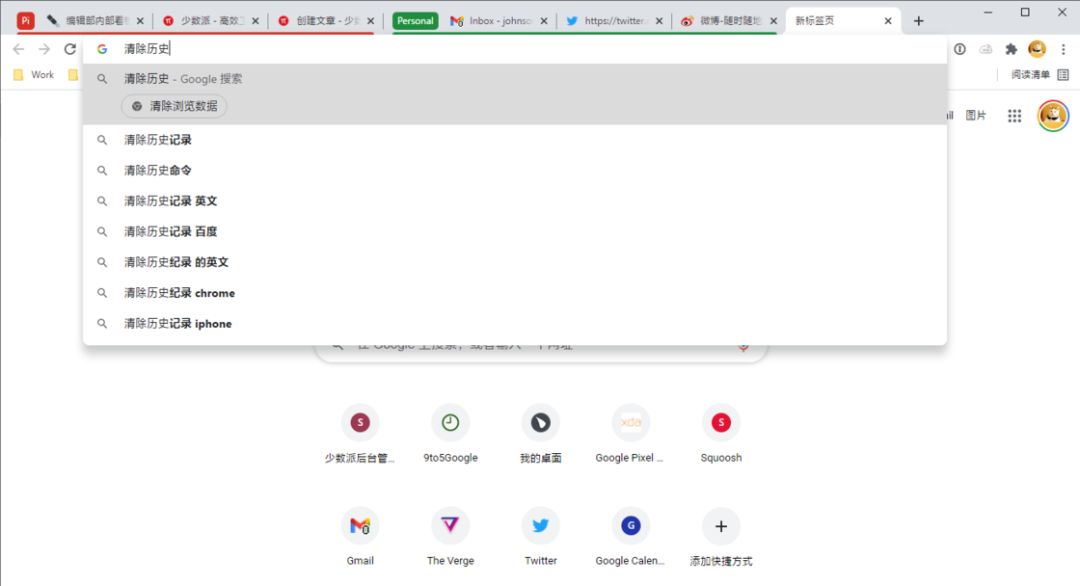The height and width of the screenshot is (586, 1080).
Task: Open the Work bookmarks folder
Action: (34, 74)
